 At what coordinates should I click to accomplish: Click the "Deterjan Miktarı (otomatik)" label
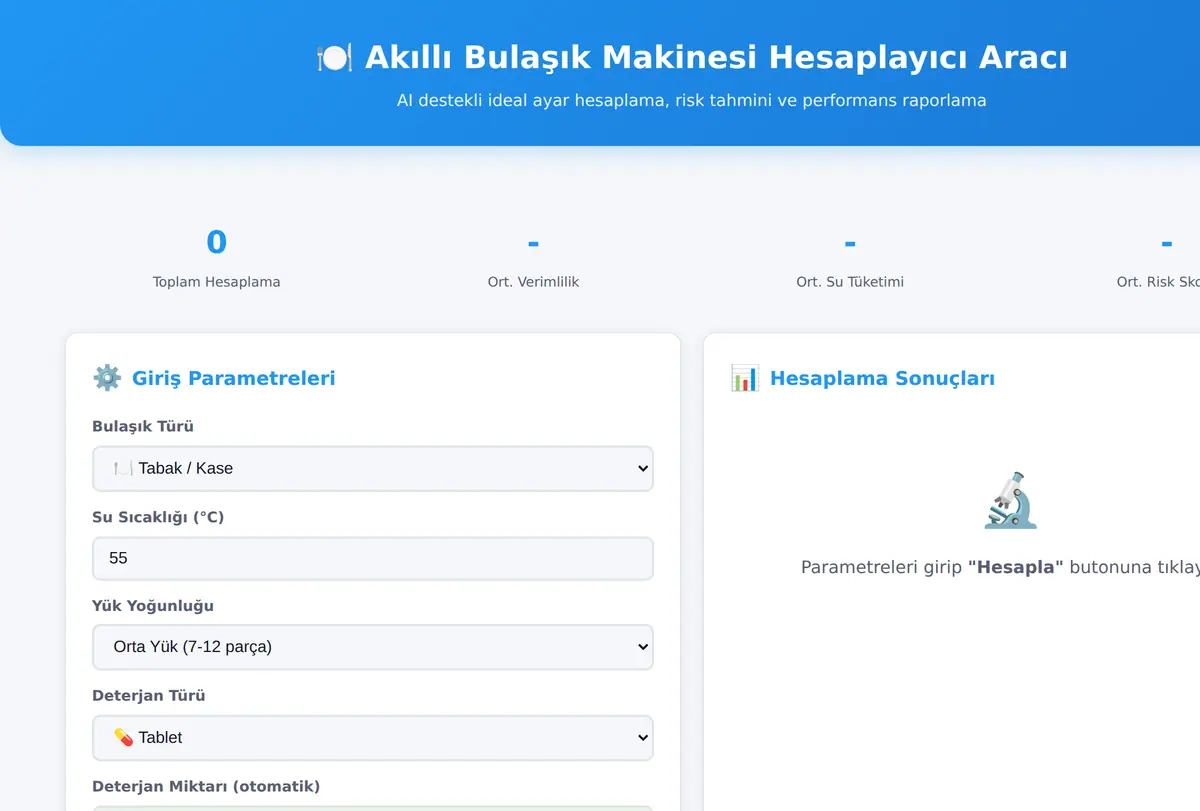(206, 786)
